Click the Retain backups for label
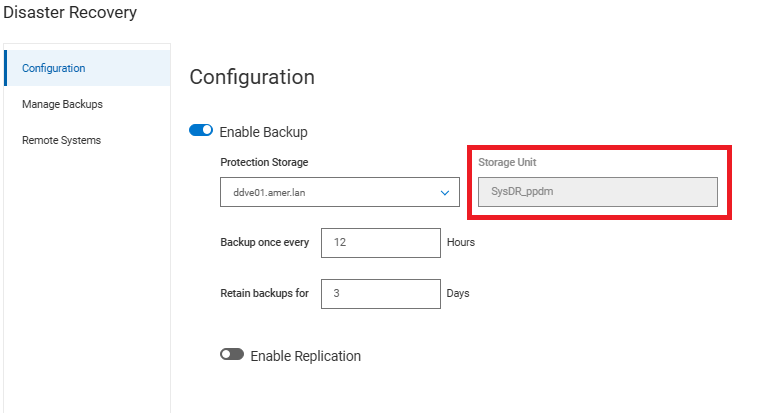Viewport: 782px width, 413px height. (264, 294)
